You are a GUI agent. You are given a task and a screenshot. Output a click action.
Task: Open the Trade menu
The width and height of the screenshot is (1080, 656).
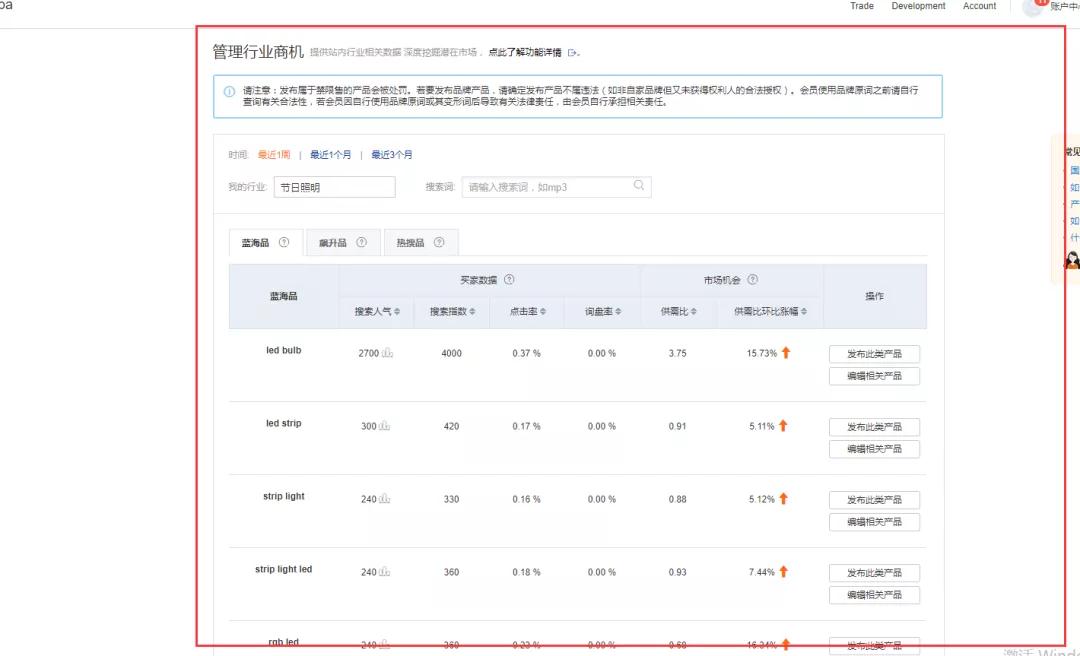[x=861, y=7]
